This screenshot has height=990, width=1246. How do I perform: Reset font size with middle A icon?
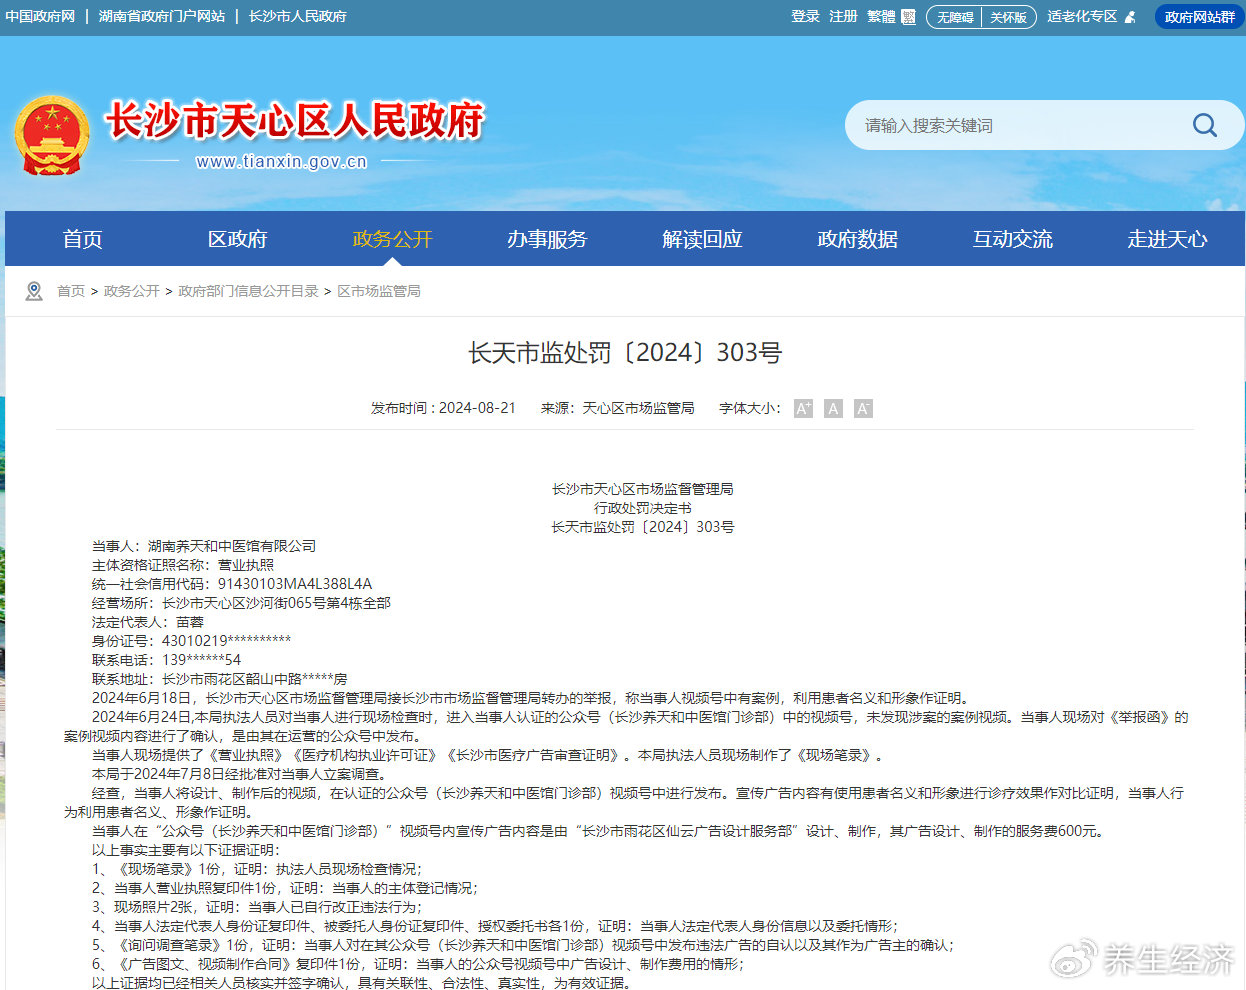833,408
